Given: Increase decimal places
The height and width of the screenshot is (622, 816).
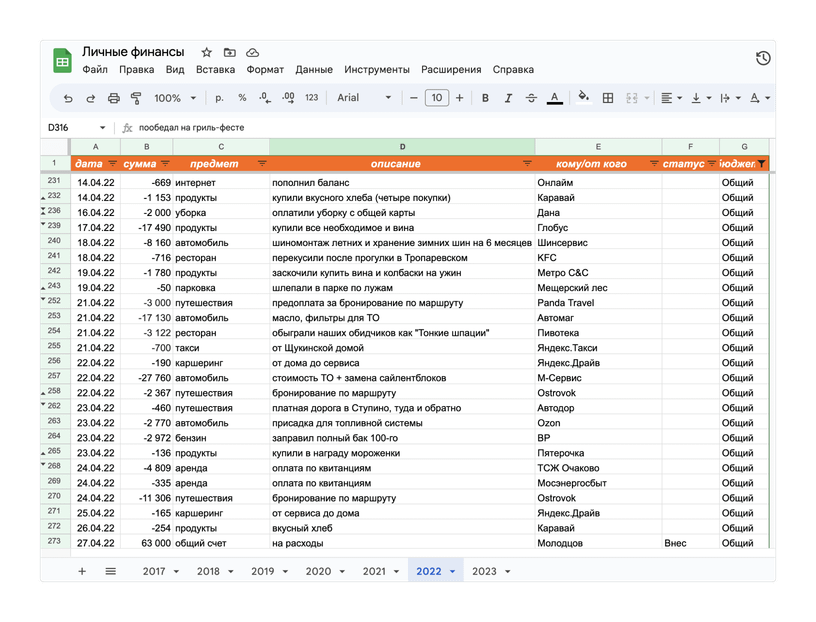Looking at the screenshot, I should coord(288,98).
